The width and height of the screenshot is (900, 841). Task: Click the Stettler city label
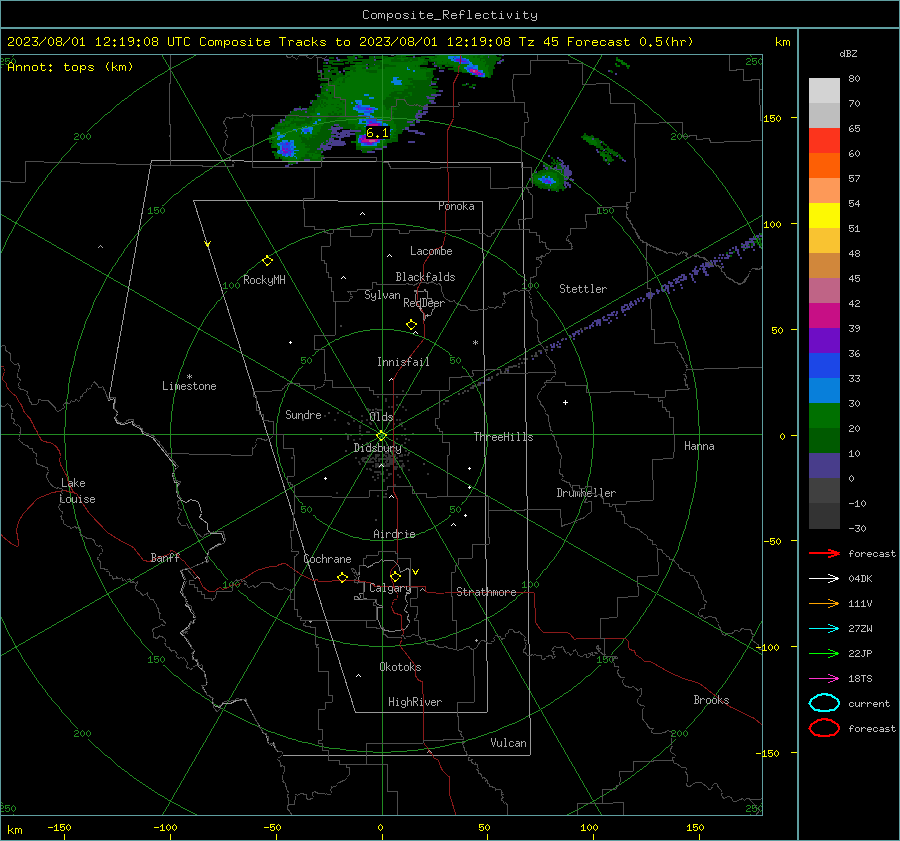click(x=583, y=289)
